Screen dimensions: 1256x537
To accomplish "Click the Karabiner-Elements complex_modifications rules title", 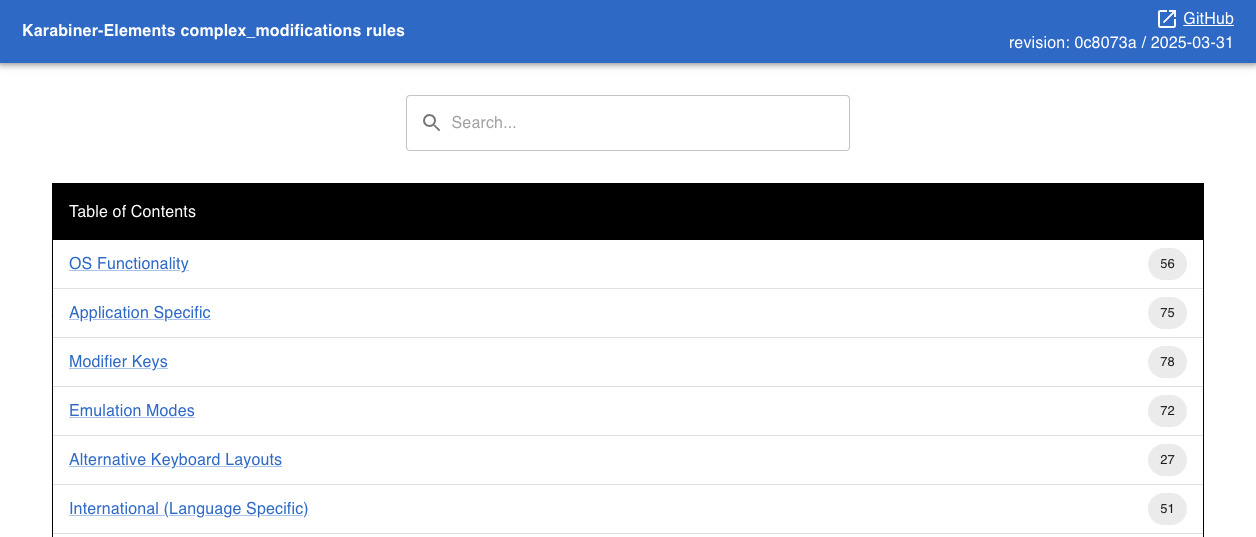I will pos(213,31).
